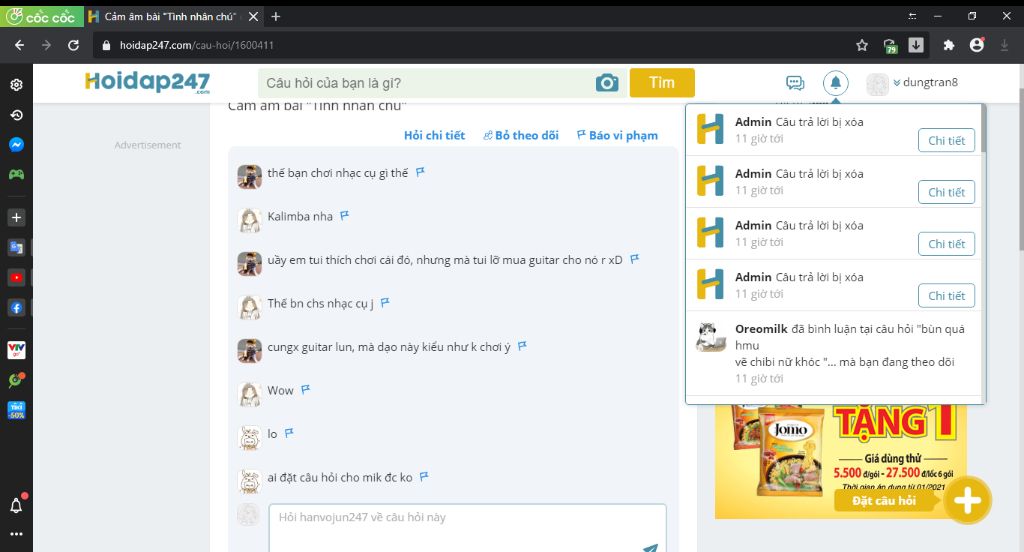Open the translate sidebar shortcut
This screenshot has width=1024, height=552.
click(16, 248)
